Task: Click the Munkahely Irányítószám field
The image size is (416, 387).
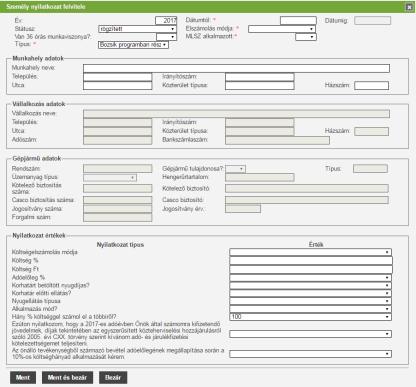Action: [260, 77]
